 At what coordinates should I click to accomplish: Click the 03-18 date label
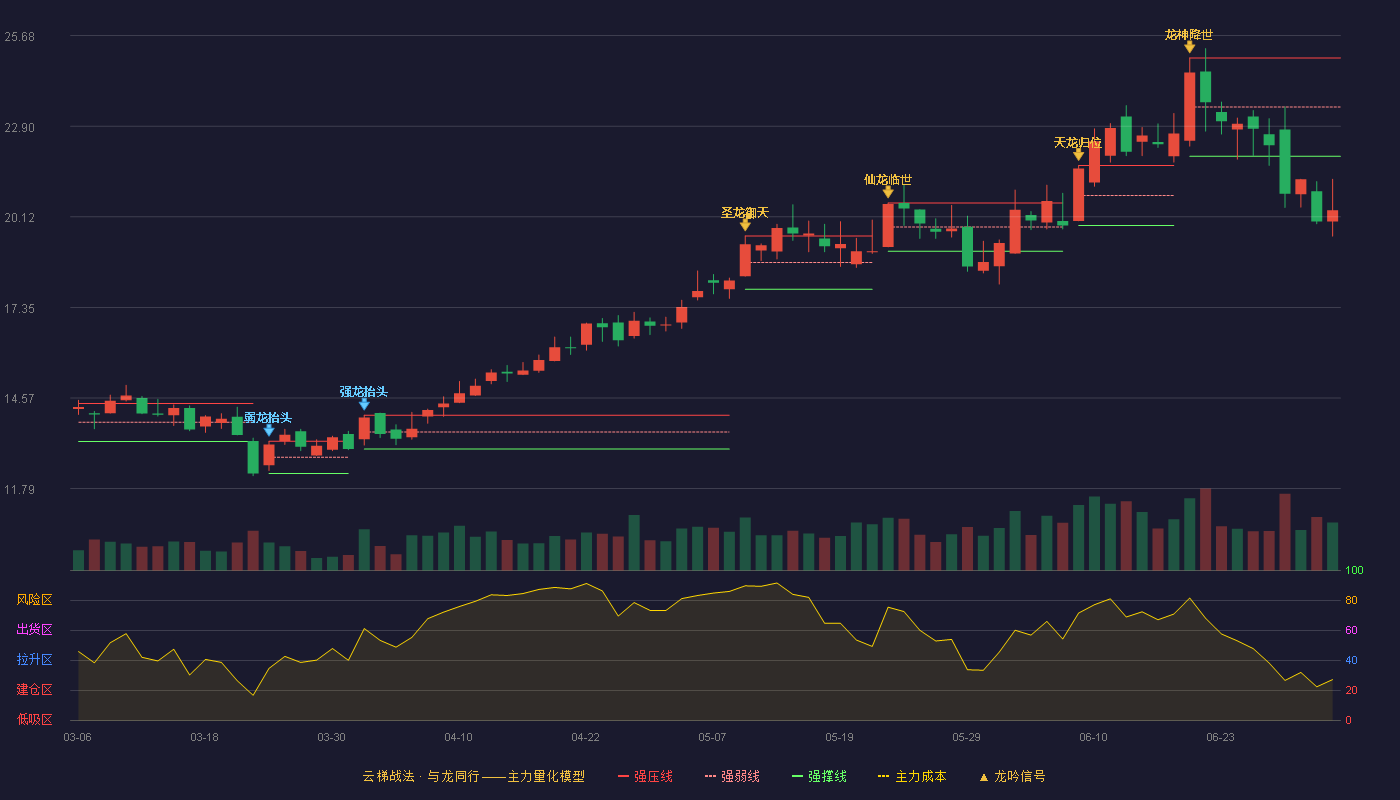pos(204,737)
